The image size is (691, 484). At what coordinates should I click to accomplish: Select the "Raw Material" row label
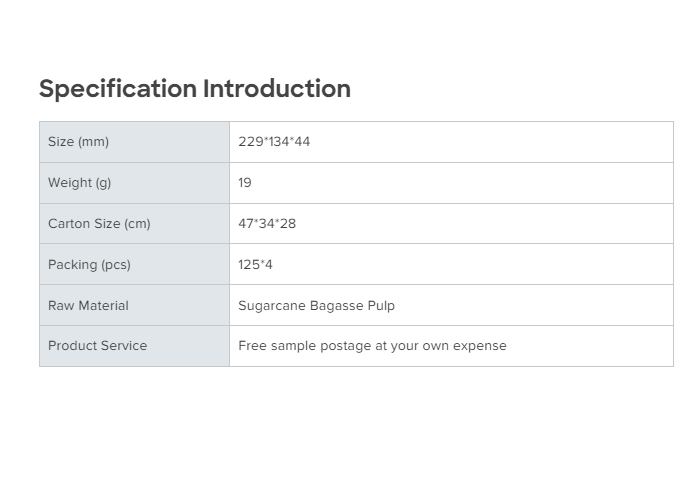tap(88, 306)
